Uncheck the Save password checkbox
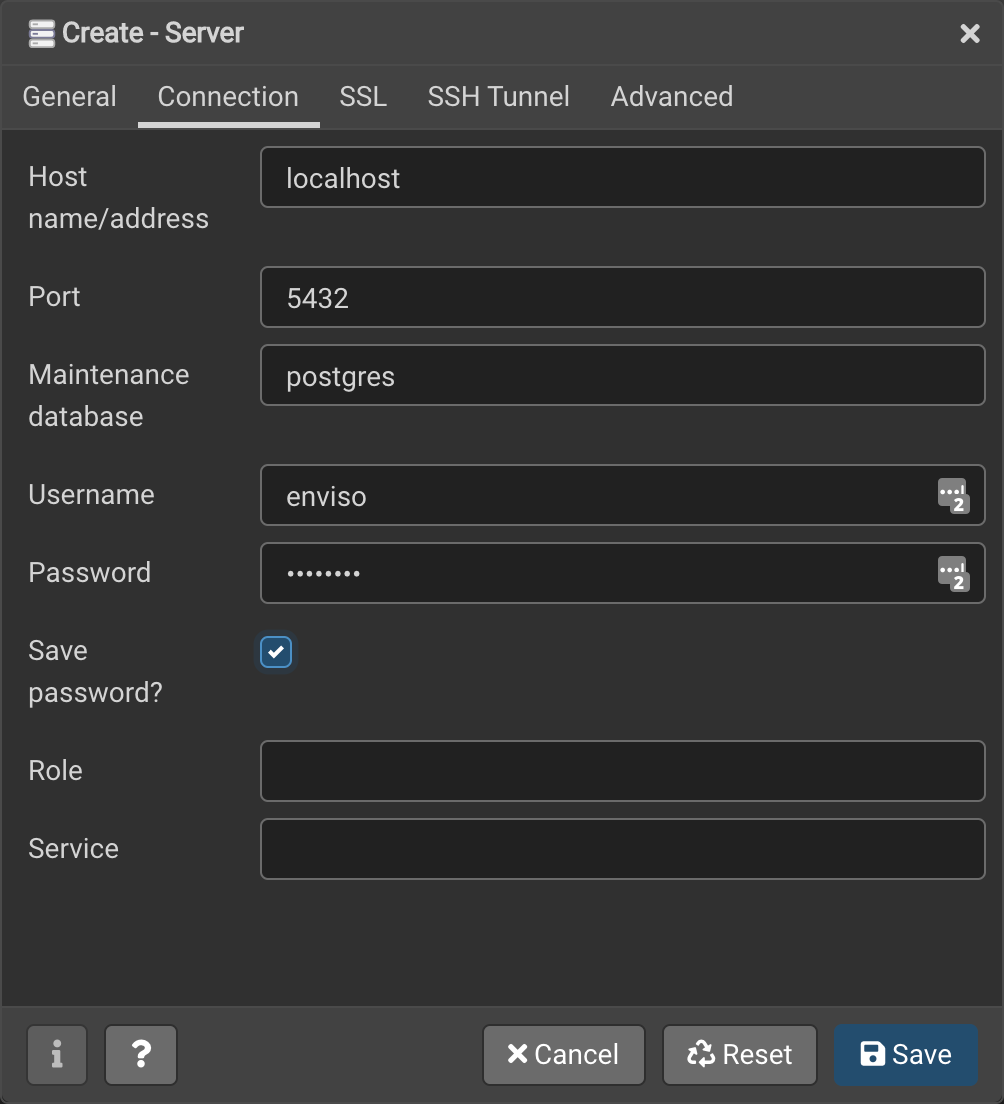The width and height of the screenshot is (1004, 1104). click(275, 651)
